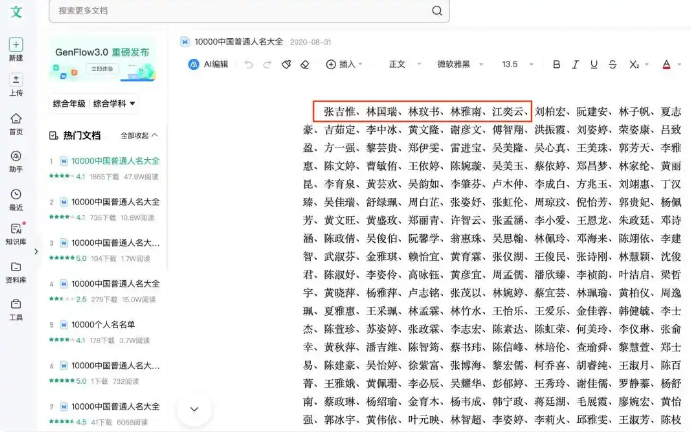Click the 新建 plus icon in sidebar
The height and width of the screenshot is (432, 691).
[x=16, y=45]
